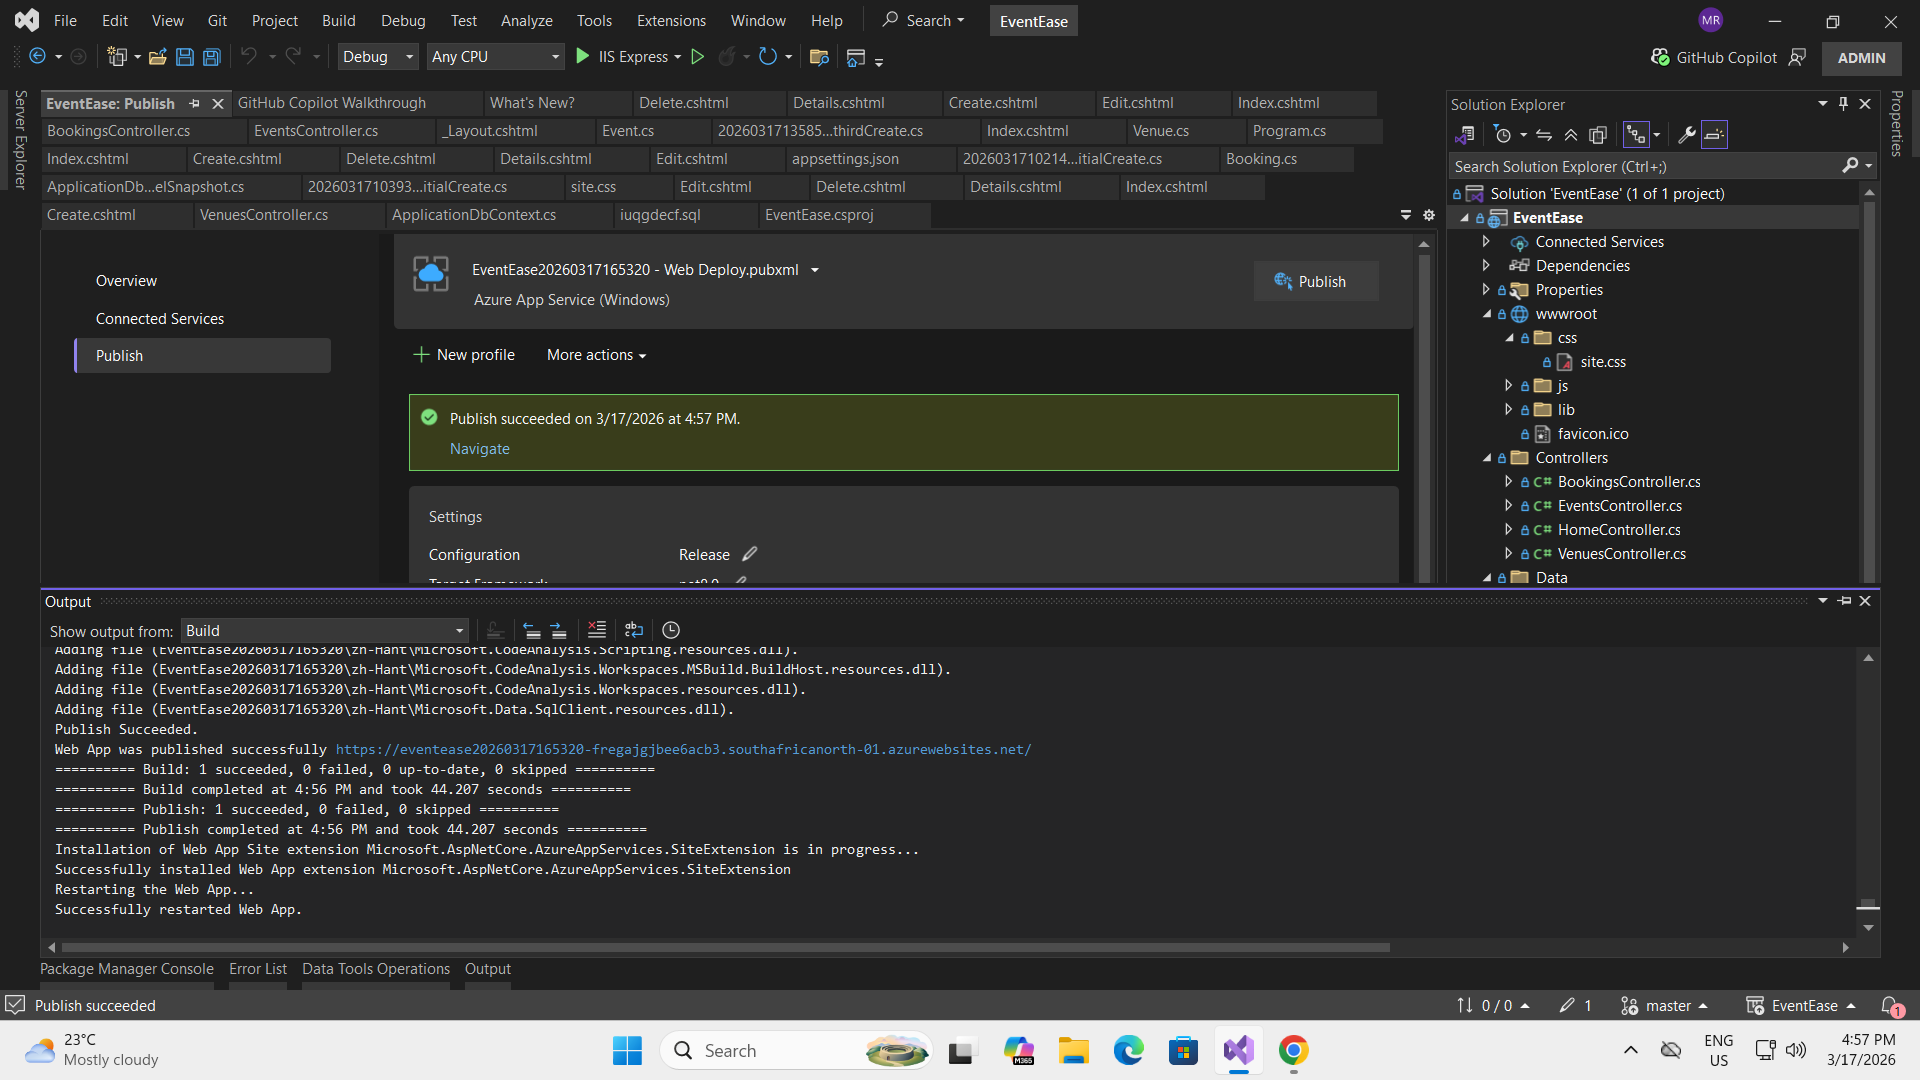The height and width of the screenshot is (1080, 1920).
Task: Collapse all items in Solution Explorer
Action: 1571,135
